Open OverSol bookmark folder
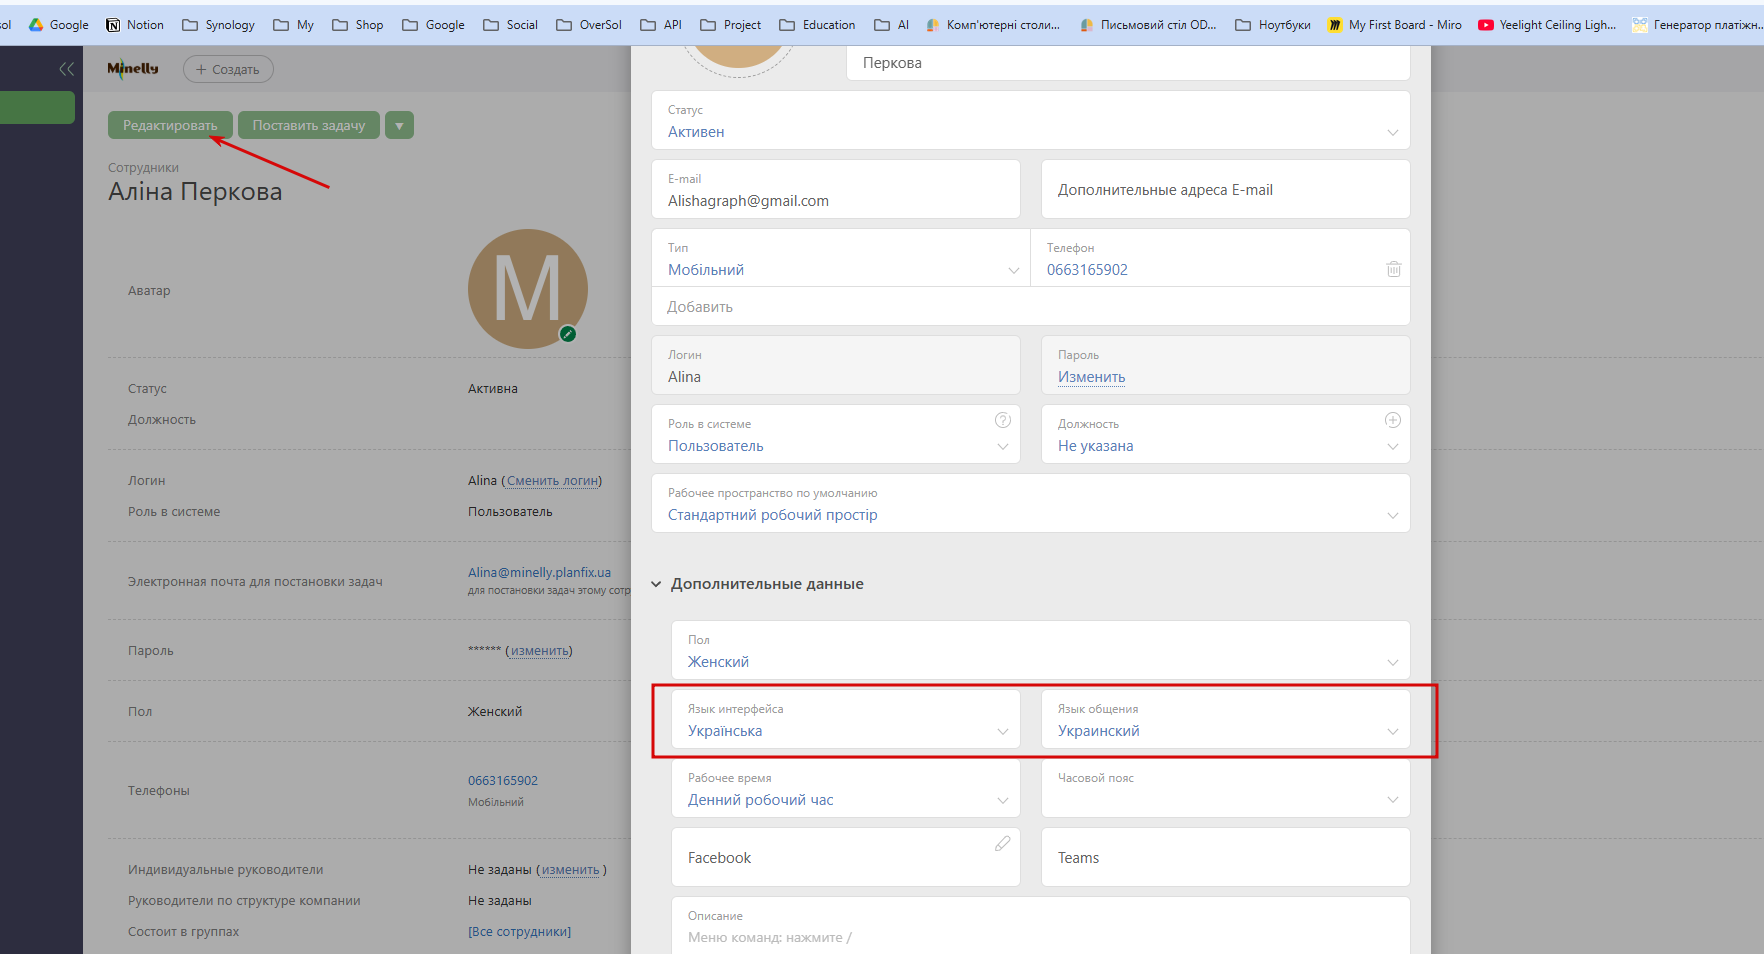 click(x=589, y=25)
